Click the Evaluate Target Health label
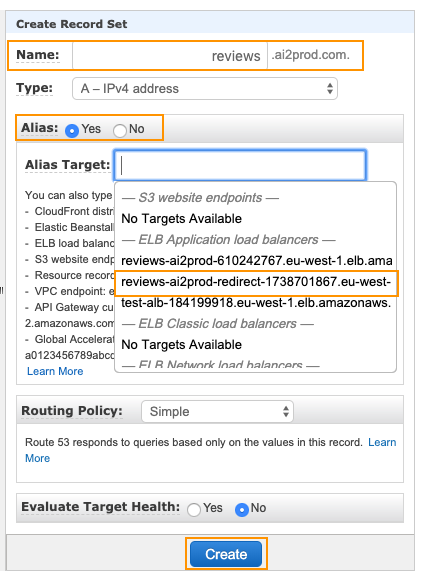 (x=101, y=507)
